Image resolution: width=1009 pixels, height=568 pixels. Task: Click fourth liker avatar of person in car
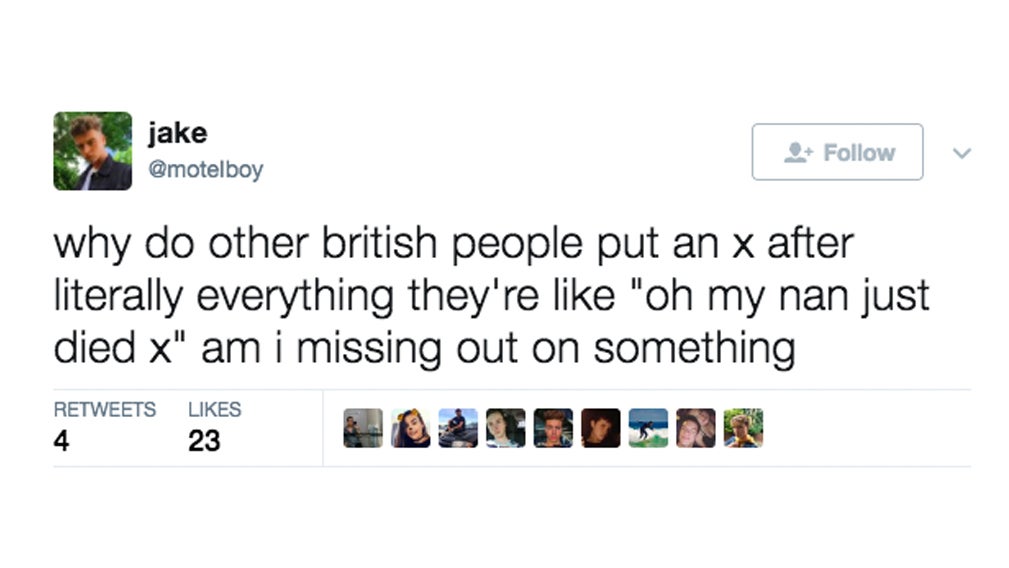[x=505, y=428]
